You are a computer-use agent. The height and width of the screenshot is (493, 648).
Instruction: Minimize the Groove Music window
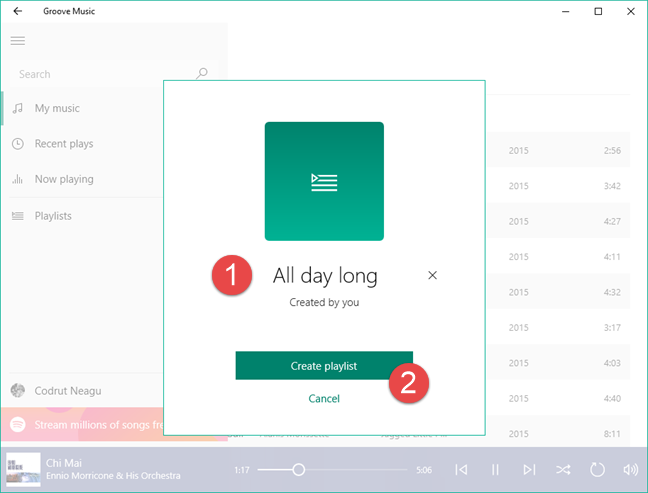click(565, 12)
